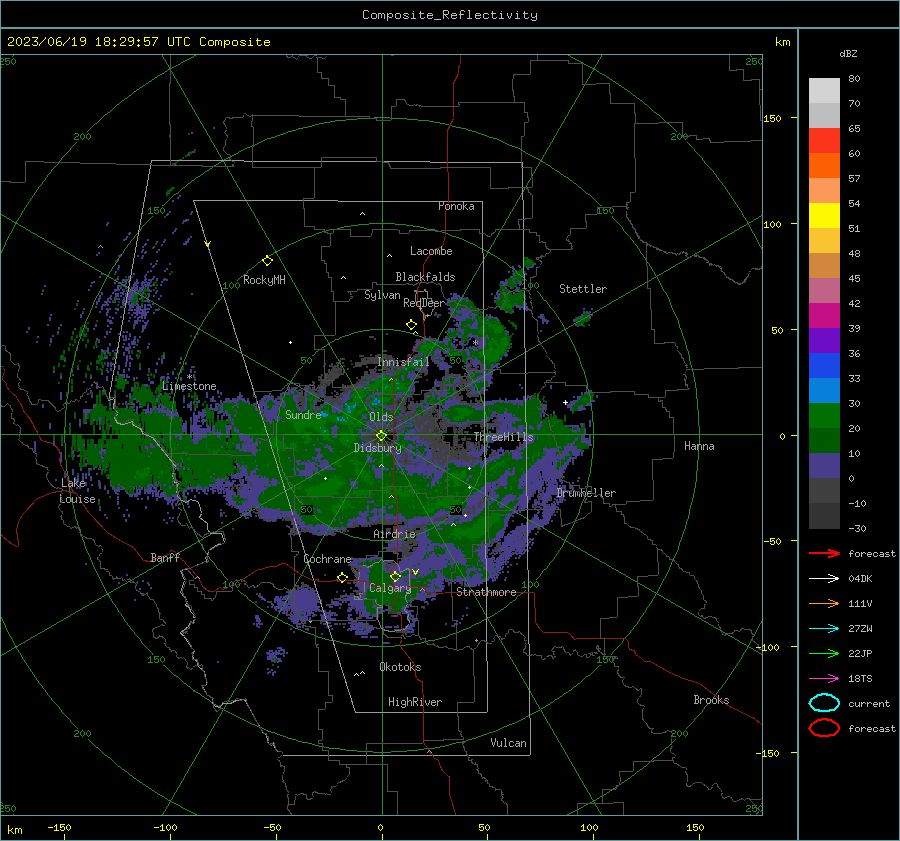The height and width of the screenshot is (841, 900).
Task: Click the yellow diamond marker near Cochrane
Action: [342, 577]
